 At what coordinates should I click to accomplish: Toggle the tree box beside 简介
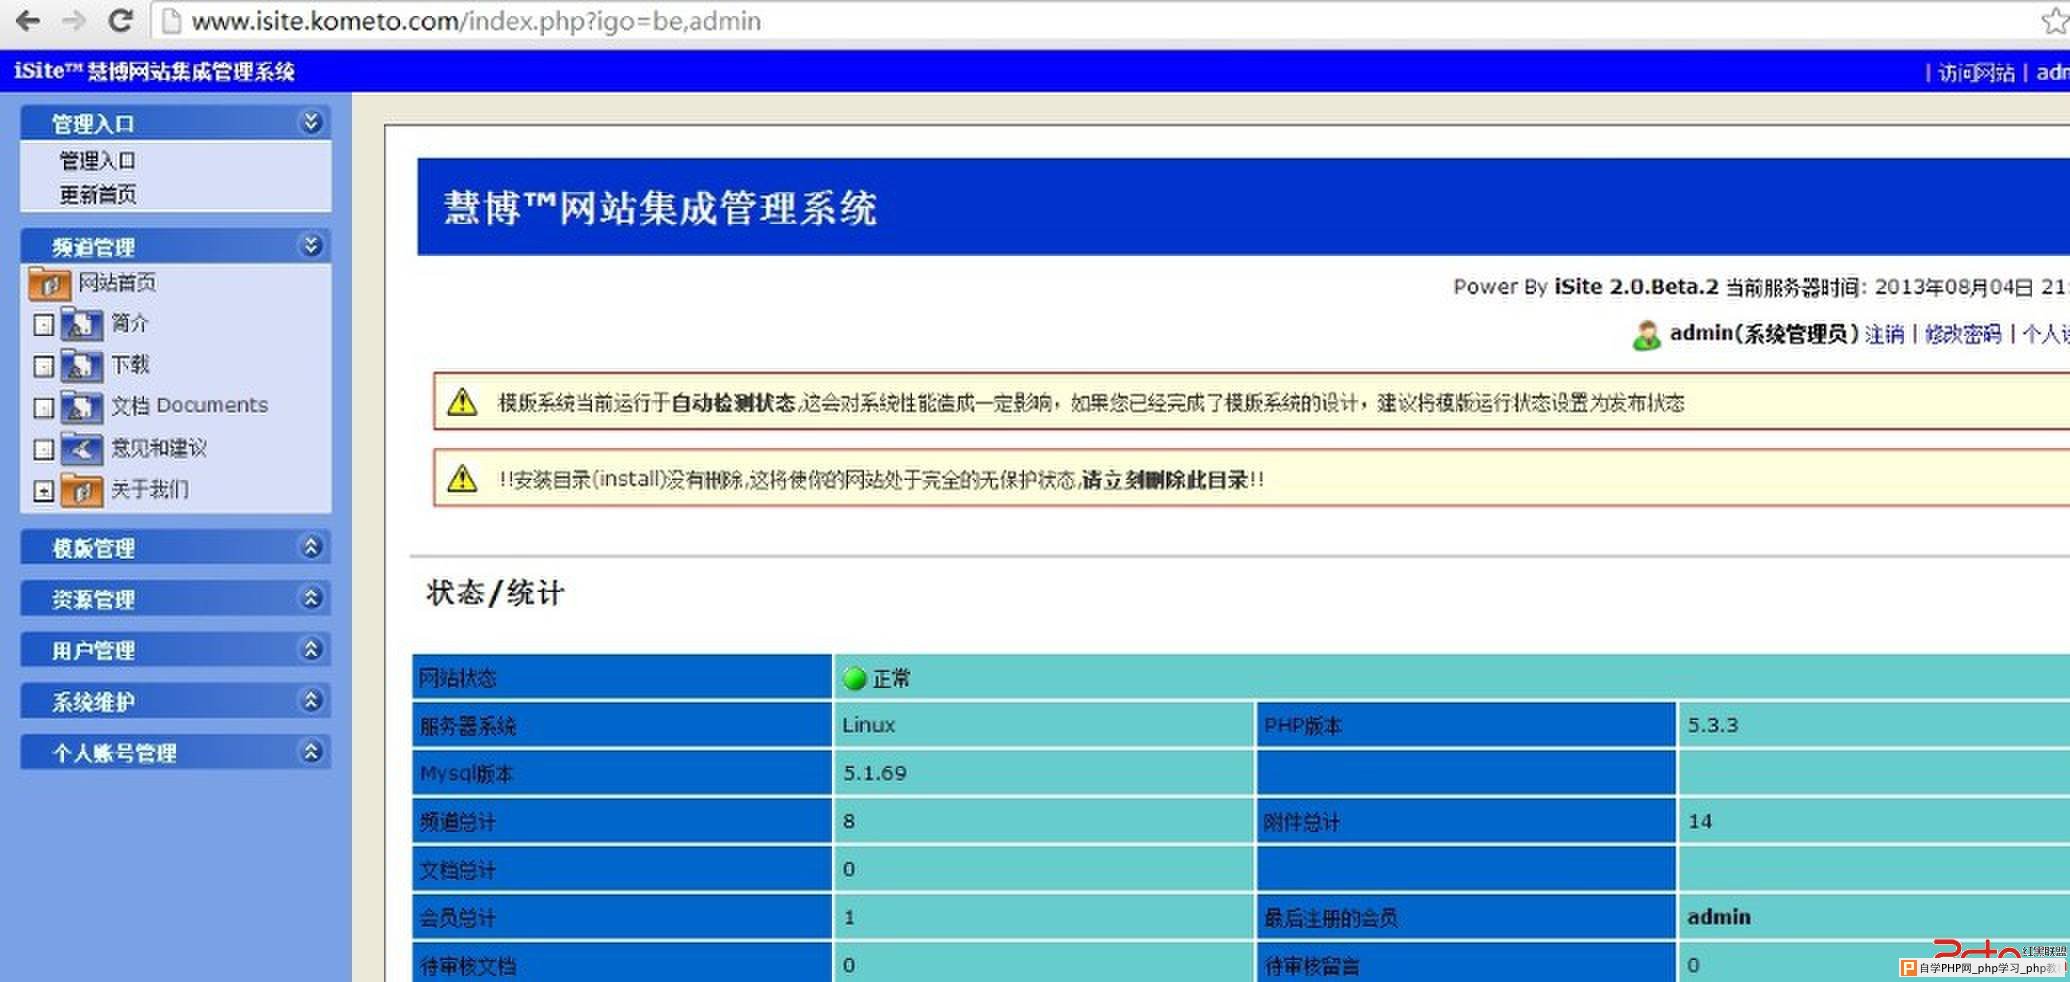coord(43,325)
